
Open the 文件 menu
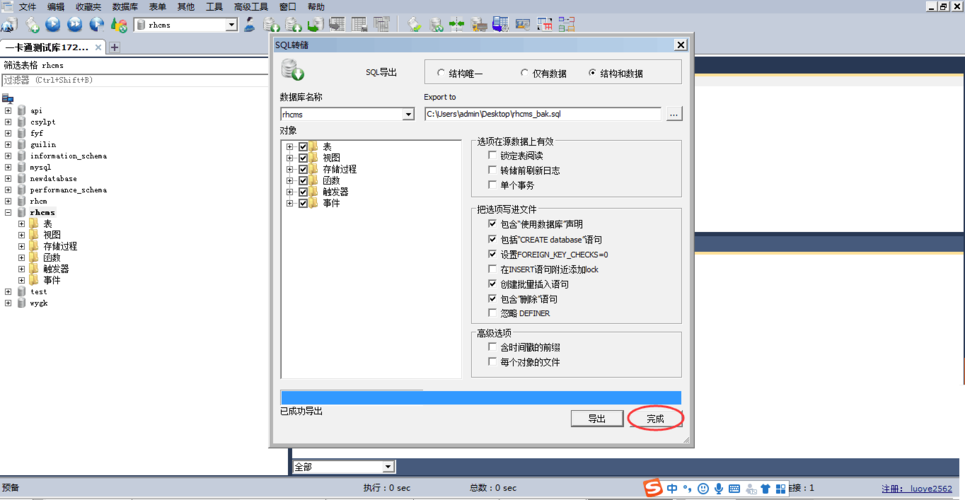coord(28,7)
